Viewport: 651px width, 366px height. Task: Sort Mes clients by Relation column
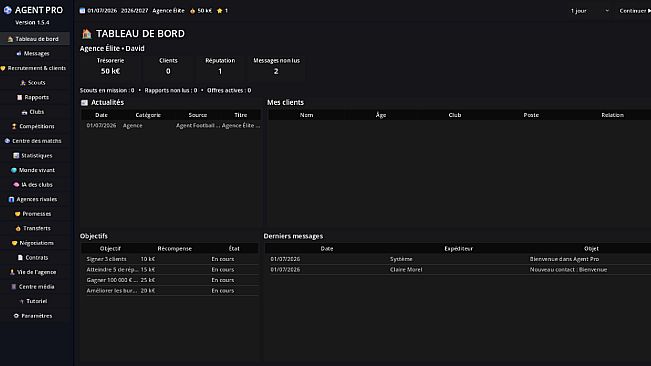612,115
